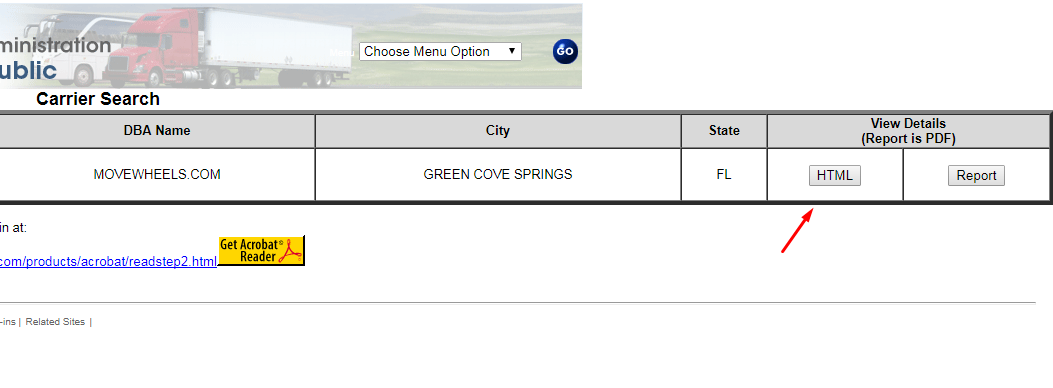The height and width of the screenshot is (388, 1053).
Task: Click the FL state cell
Action: pyautogui.click(x=724, y=175)
